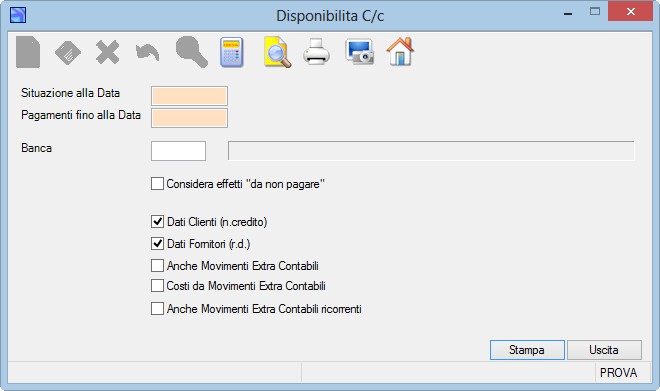Click the Stampa button
Image resolution: width=660 pixels, height=391 pixels.
pos(527,350)
